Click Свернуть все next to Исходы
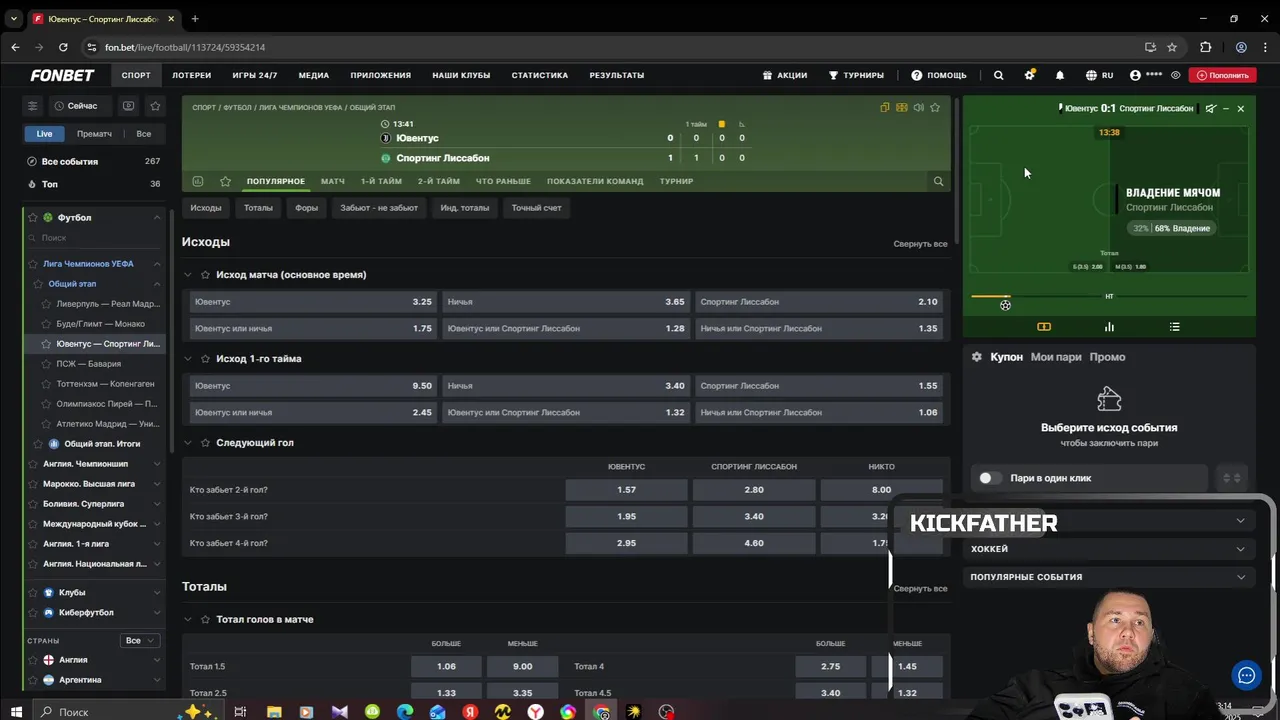 pyautogui.click(x=920, y=244)
